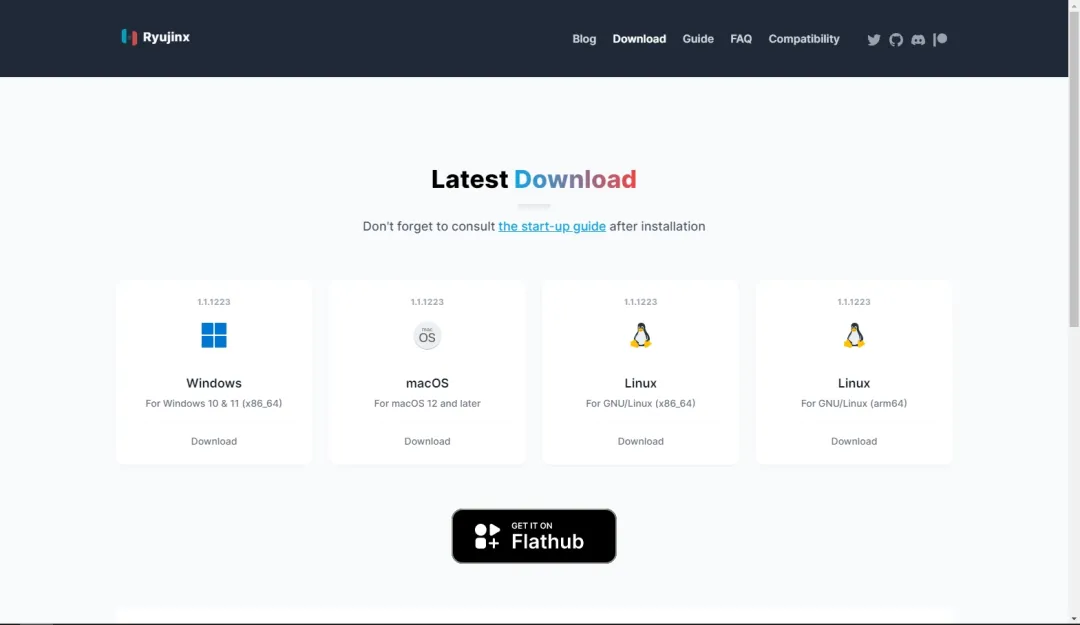Screen dimensions: 1080x625
Task: Click the macOS card title
Action: pos(427,383)
